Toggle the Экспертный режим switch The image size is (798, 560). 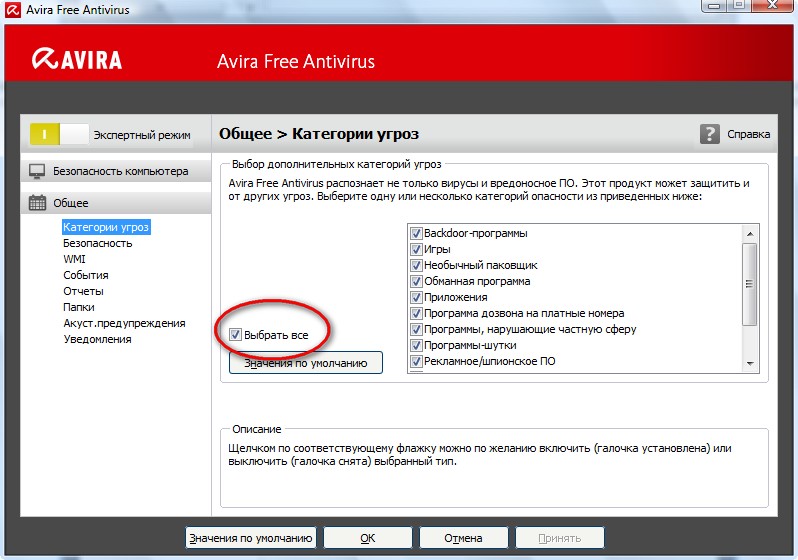[60, 134]
